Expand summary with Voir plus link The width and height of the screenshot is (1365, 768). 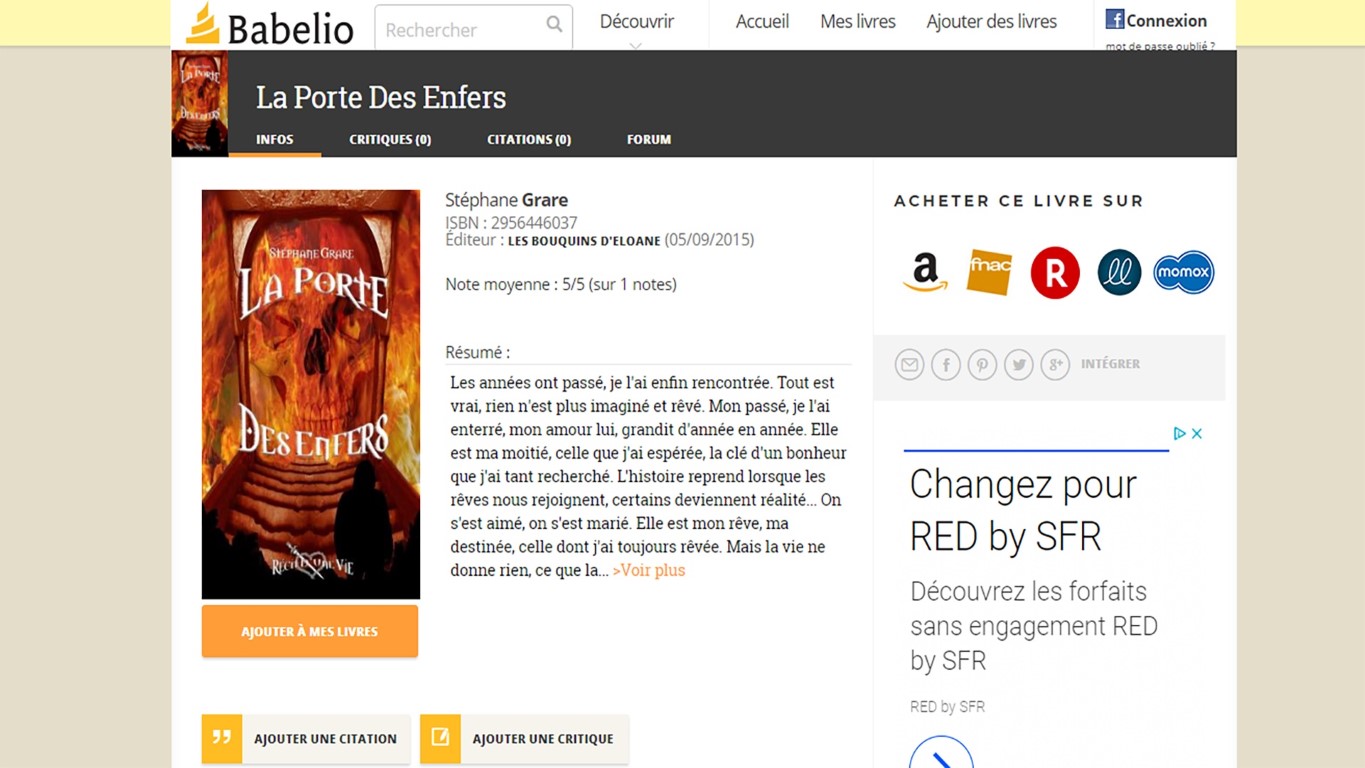(649, 570)
